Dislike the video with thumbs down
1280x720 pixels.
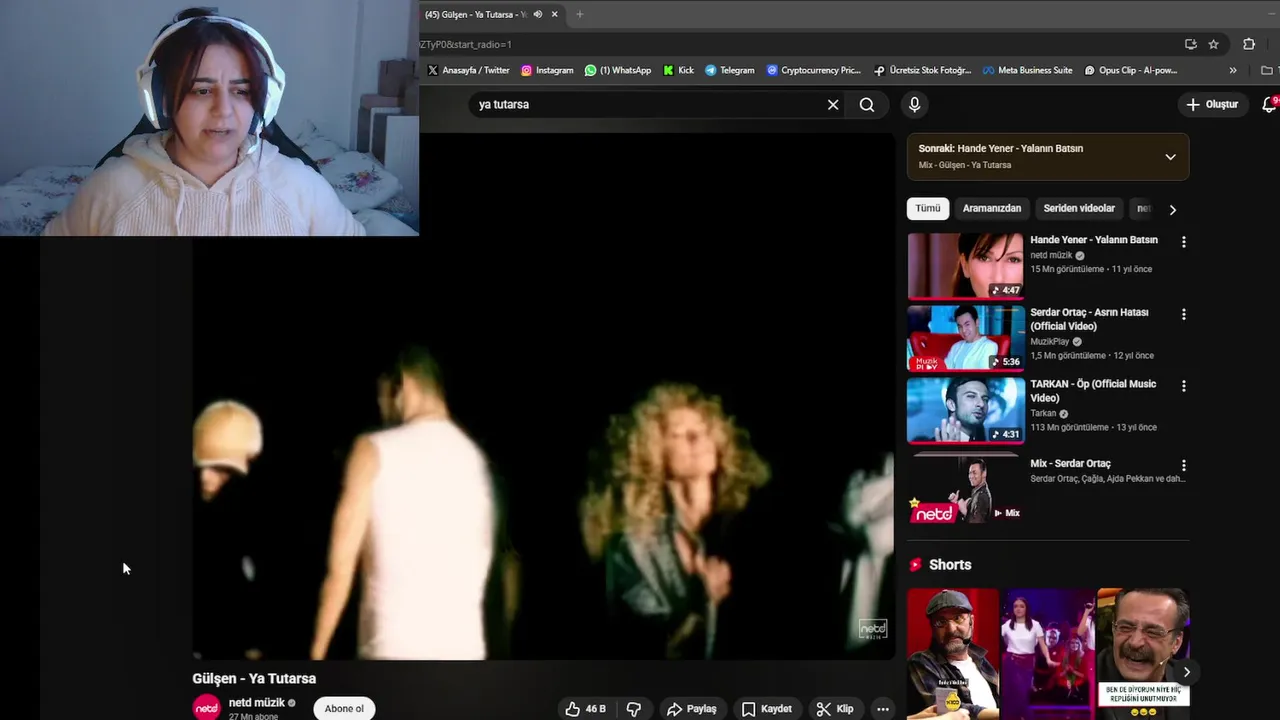click(x=634, y=709)
